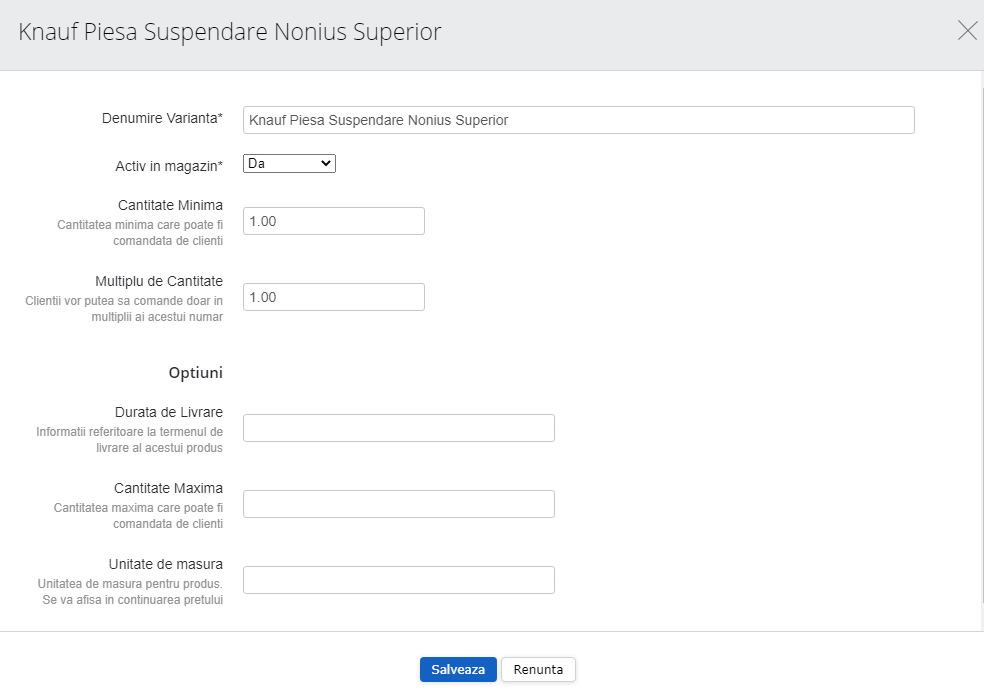Click the Unitate de masura label
Screen dimensions: 984x697
pos(165,564)
